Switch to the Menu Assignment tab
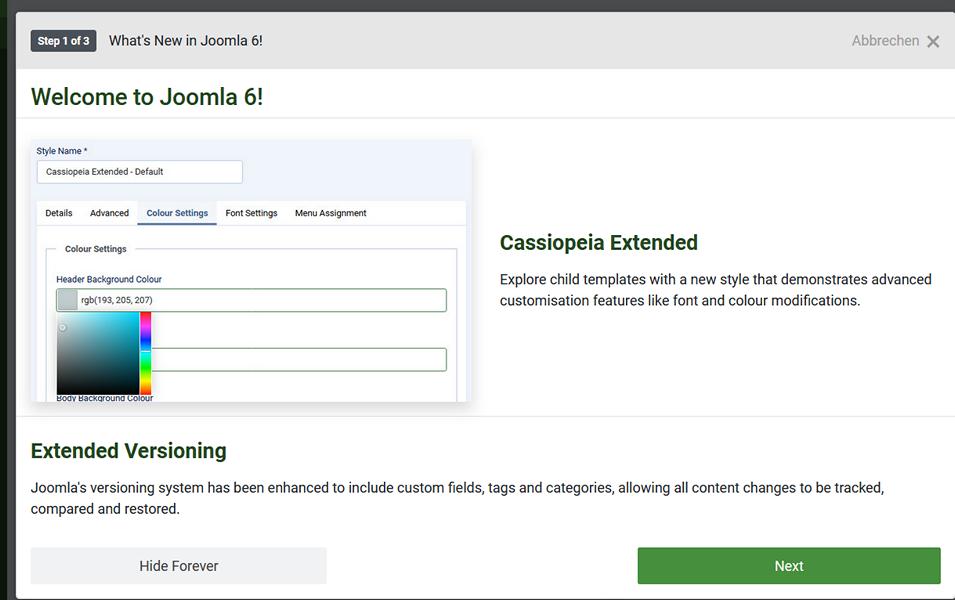 tap(330, 213)
